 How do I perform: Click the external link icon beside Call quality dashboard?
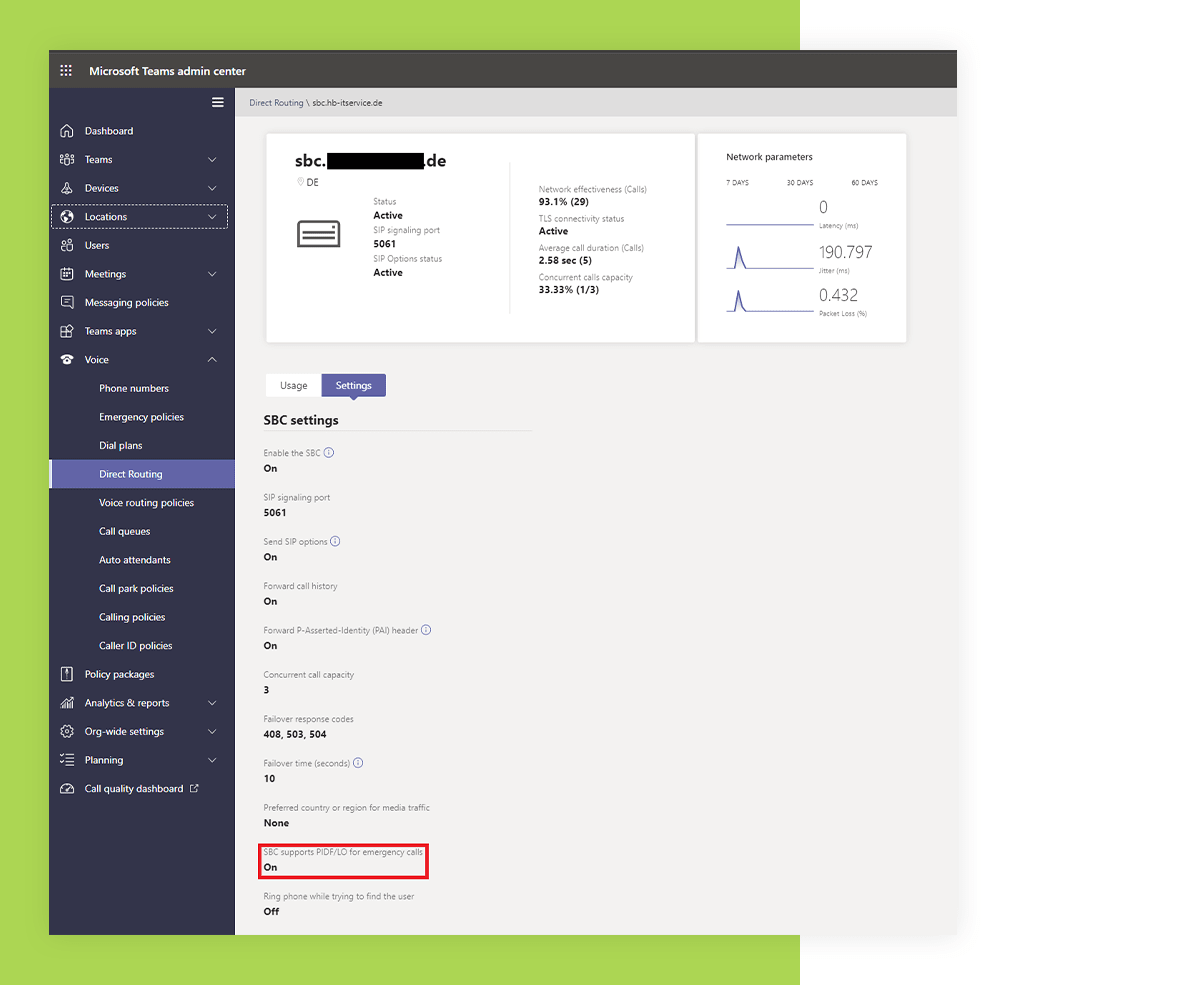[x=194, y=788]
